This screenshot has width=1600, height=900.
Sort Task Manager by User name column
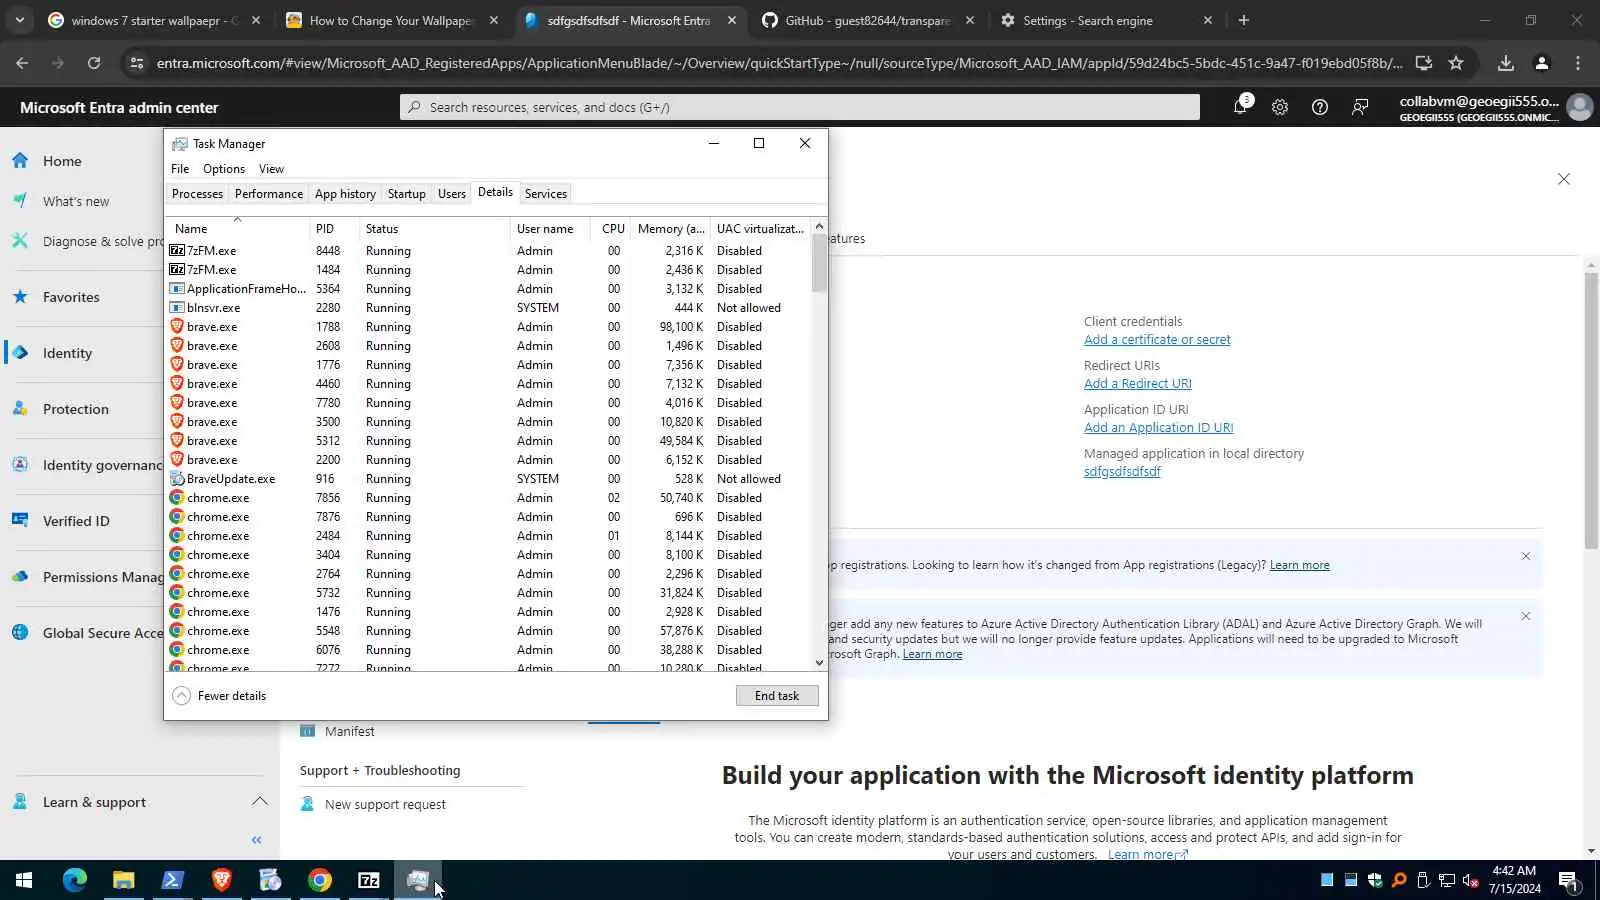point(550,228)
